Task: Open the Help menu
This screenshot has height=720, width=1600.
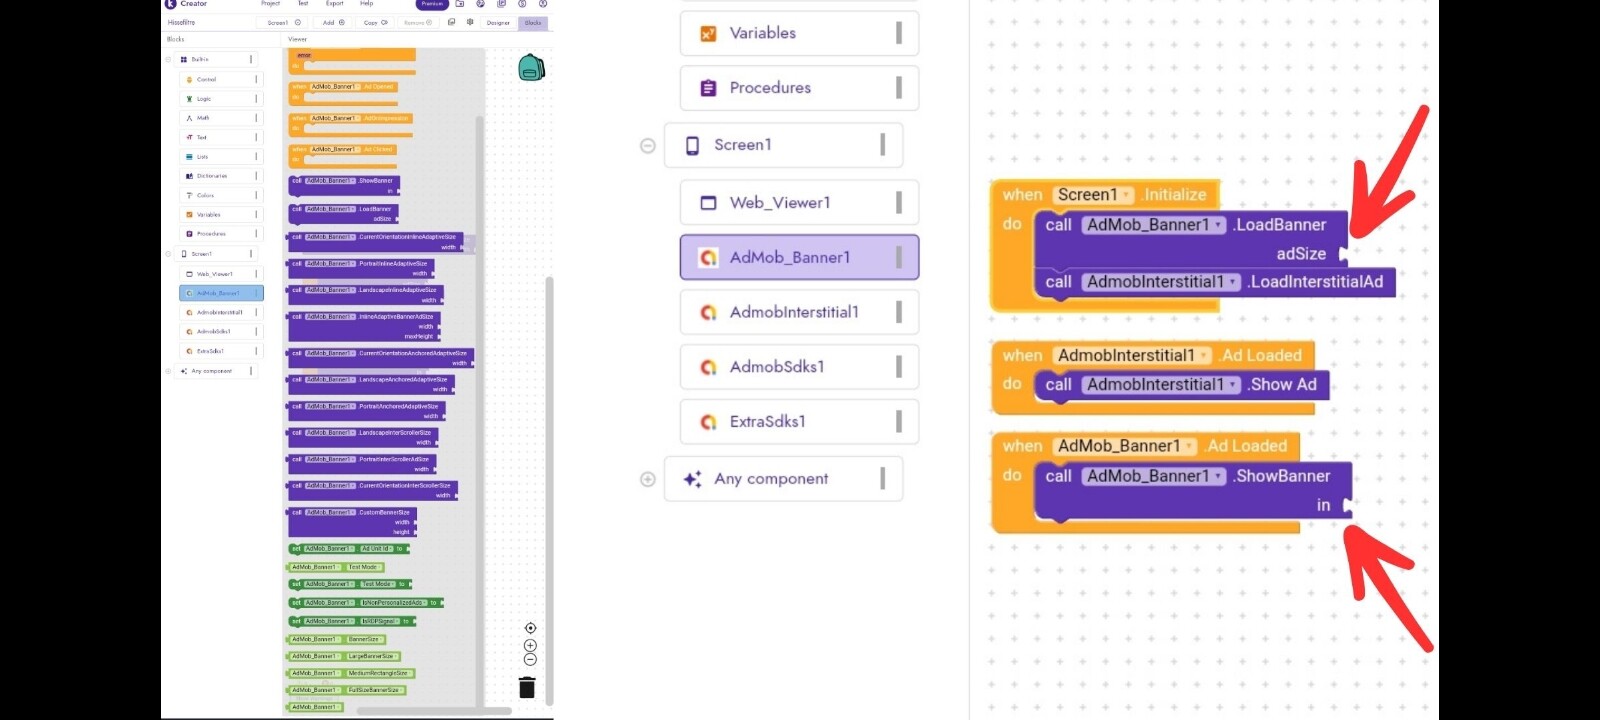Action: click(x=367, y=4)
